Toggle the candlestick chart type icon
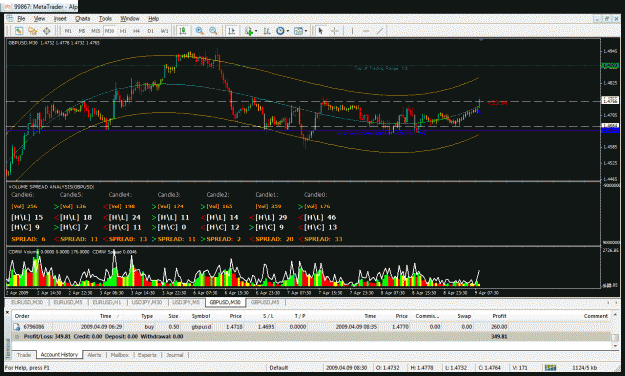The width and height of the screenshot is (625, 376). tap(183, 31)
